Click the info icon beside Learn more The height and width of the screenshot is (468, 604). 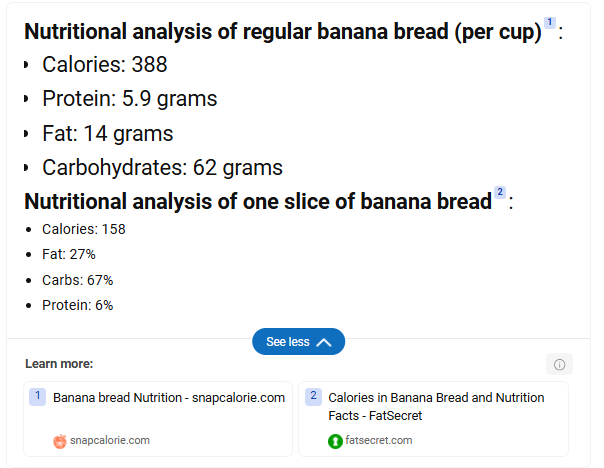(x=559, y=364)
